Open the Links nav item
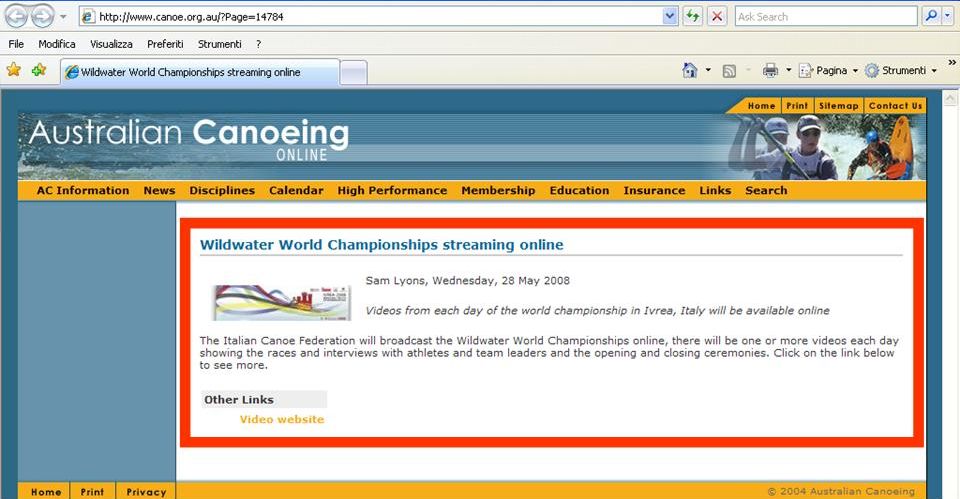 [715, 190]
